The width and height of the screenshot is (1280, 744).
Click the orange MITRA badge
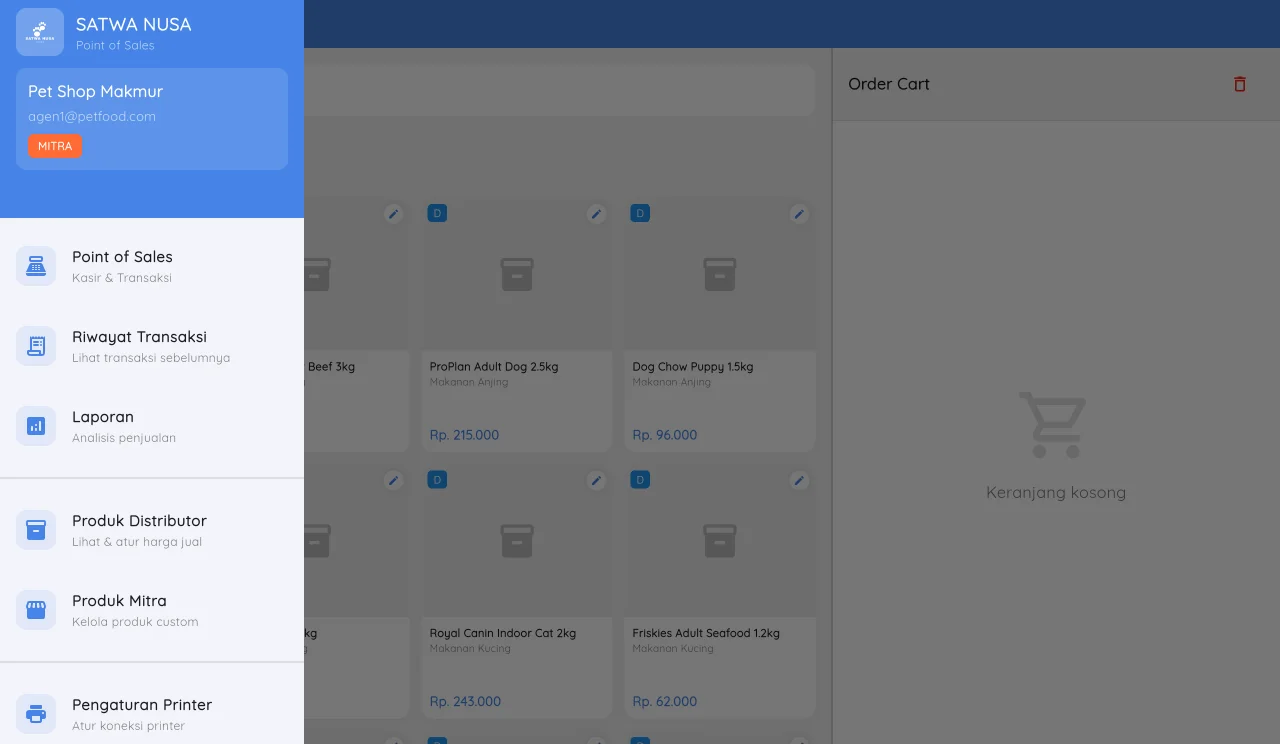[55, 146]
